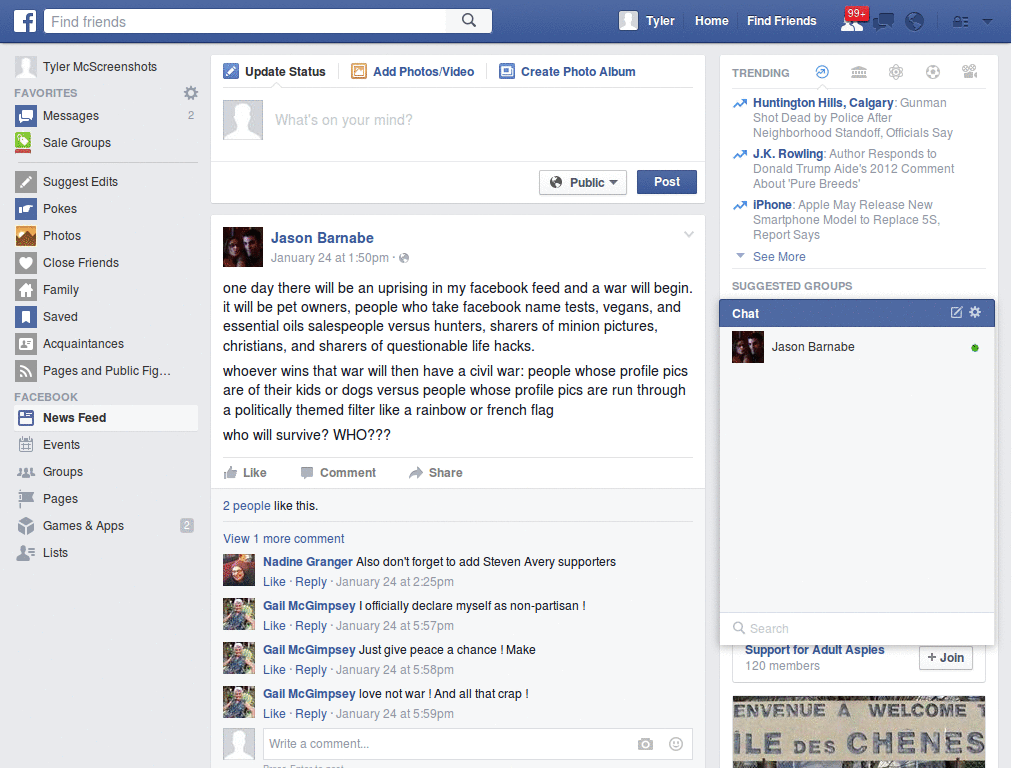Screen dimensions: 1024x768
Task: Select Sports trending filter icon
Action: pyautogui.click(x=933, y=72)
